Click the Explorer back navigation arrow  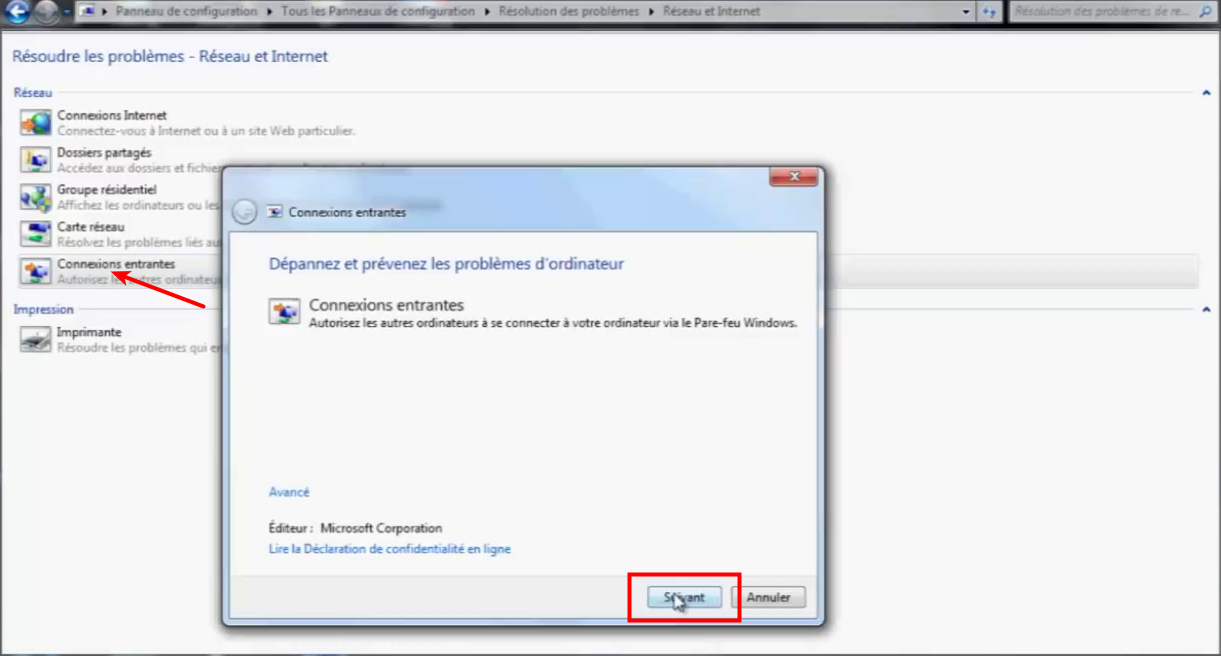pyautogui.click(x=17, y=12)
